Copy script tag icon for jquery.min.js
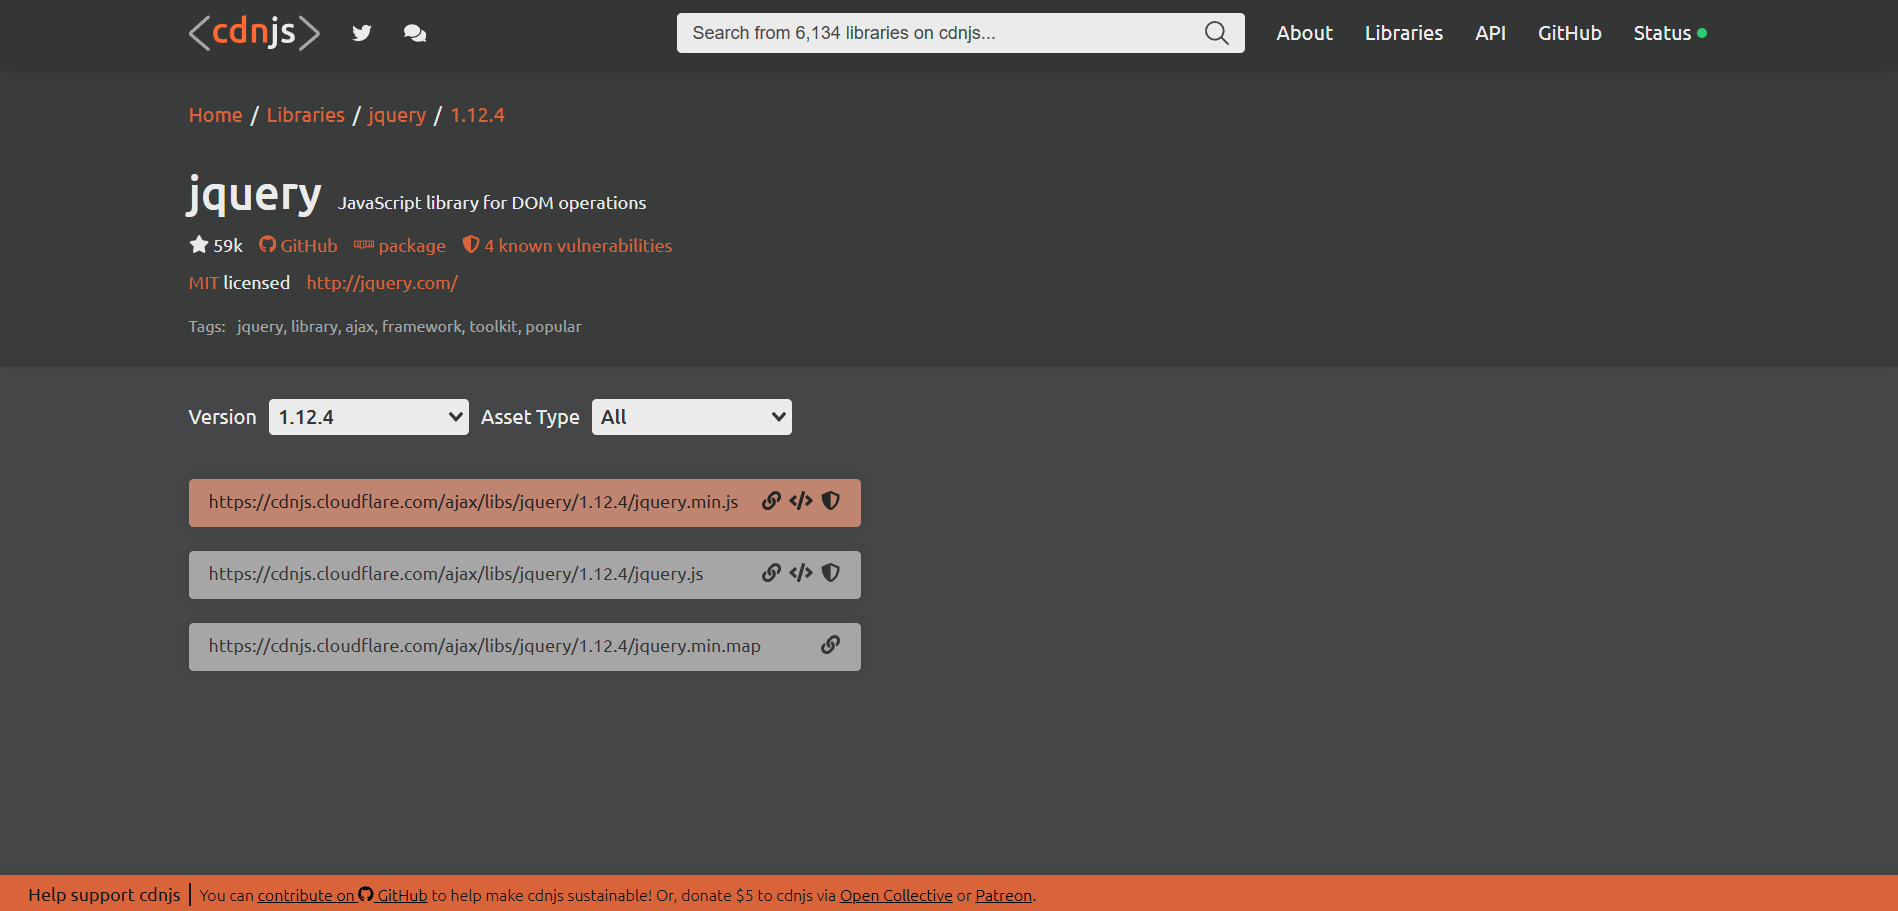The width and height of the screenshot is (1898, 911). [x=801, y=501]
